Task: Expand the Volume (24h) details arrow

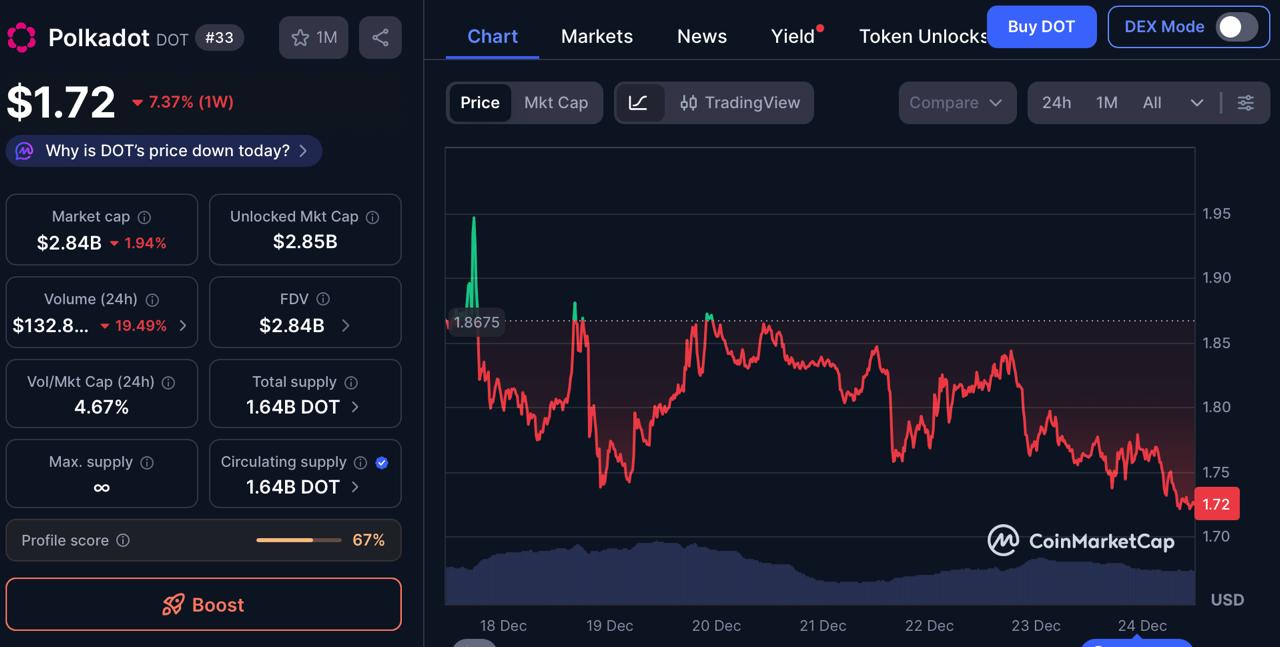Action: [183, 324]
